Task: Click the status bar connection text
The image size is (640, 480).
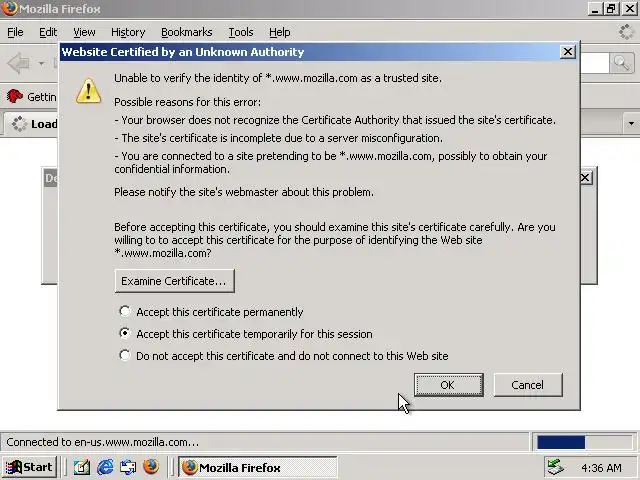Action: point(102,442)
